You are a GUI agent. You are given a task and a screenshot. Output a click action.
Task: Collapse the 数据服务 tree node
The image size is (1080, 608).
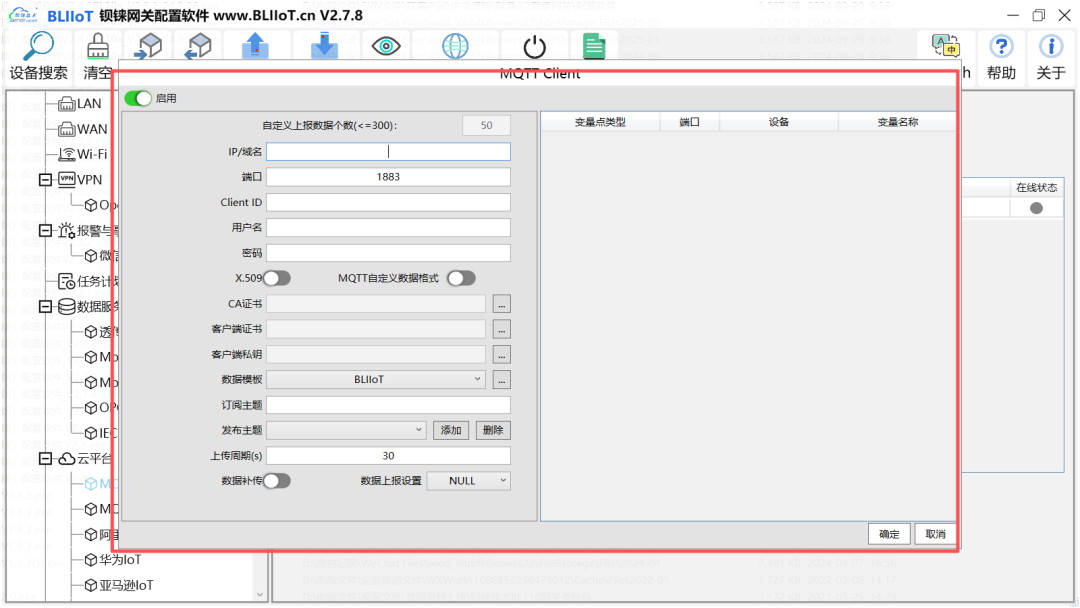pyautogui.click(x=45, y=306)
